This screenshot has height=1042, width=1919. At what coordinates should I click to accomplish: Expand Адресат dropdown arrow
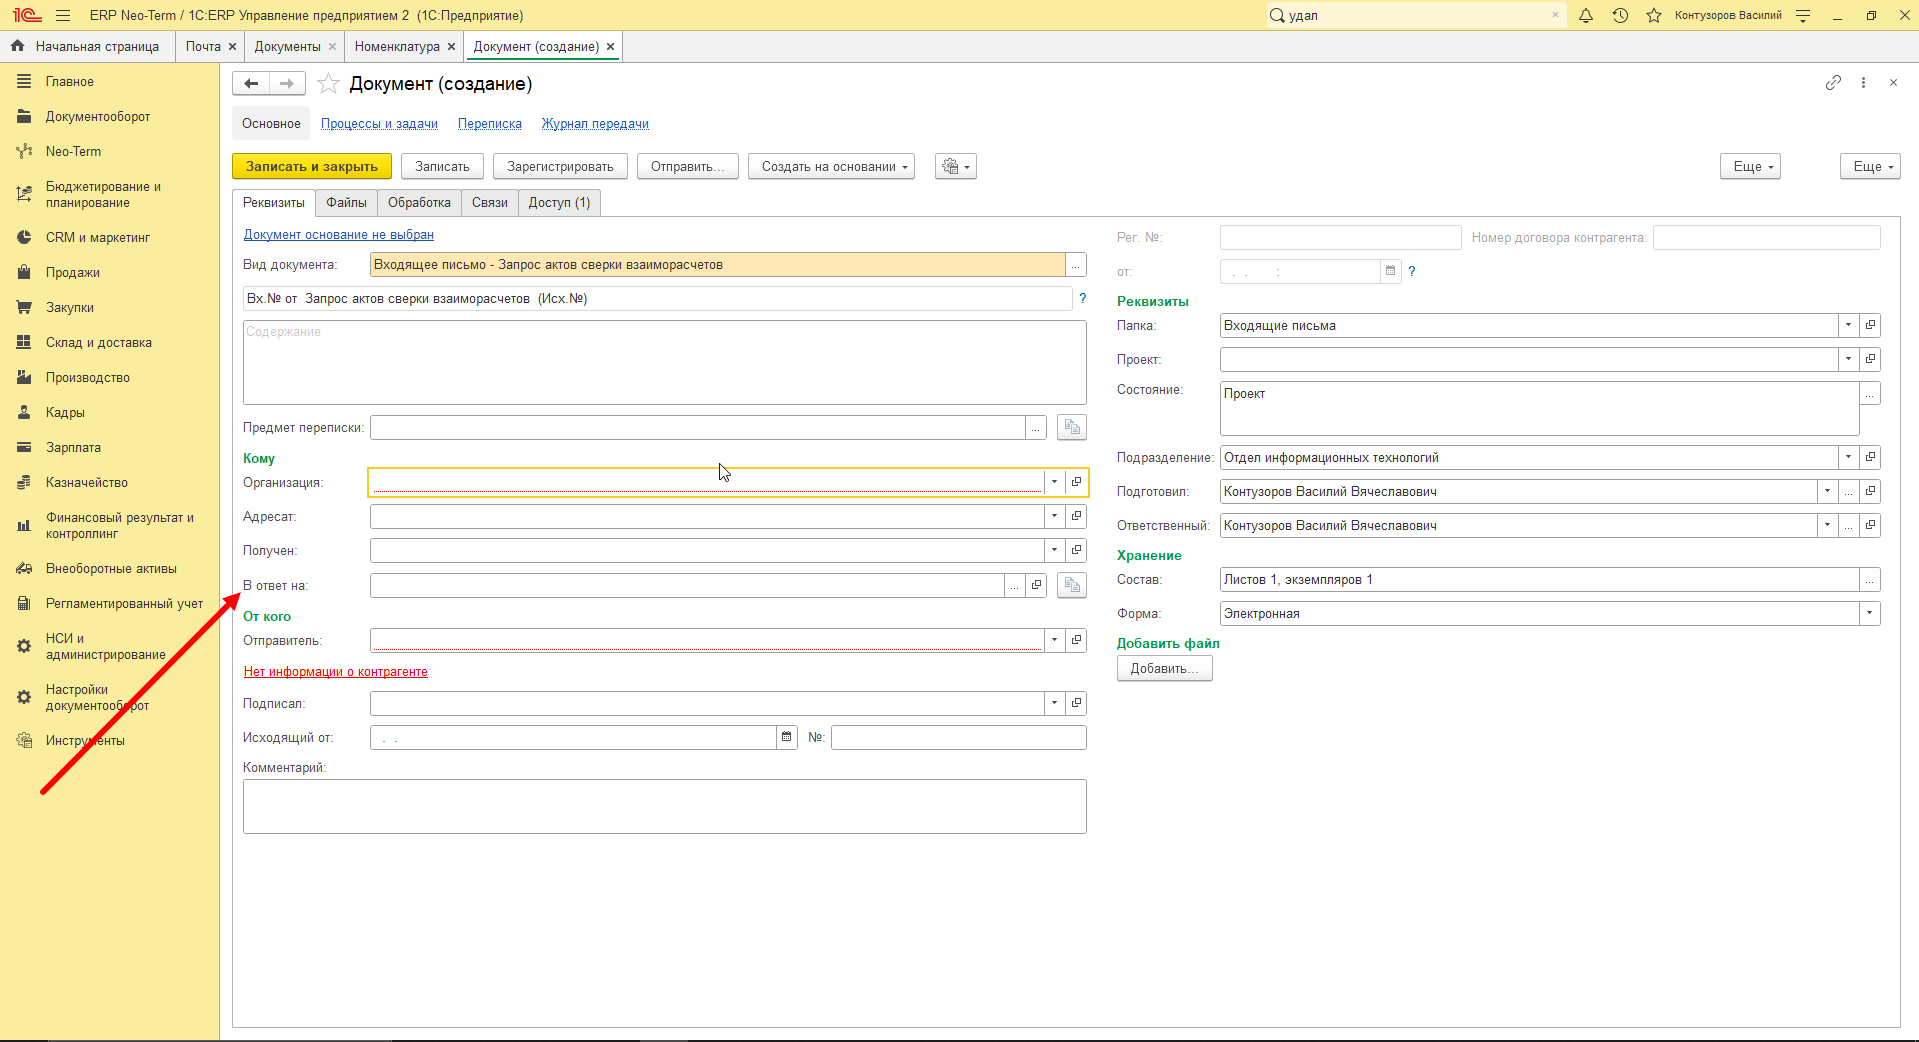tap(1054, 516)
